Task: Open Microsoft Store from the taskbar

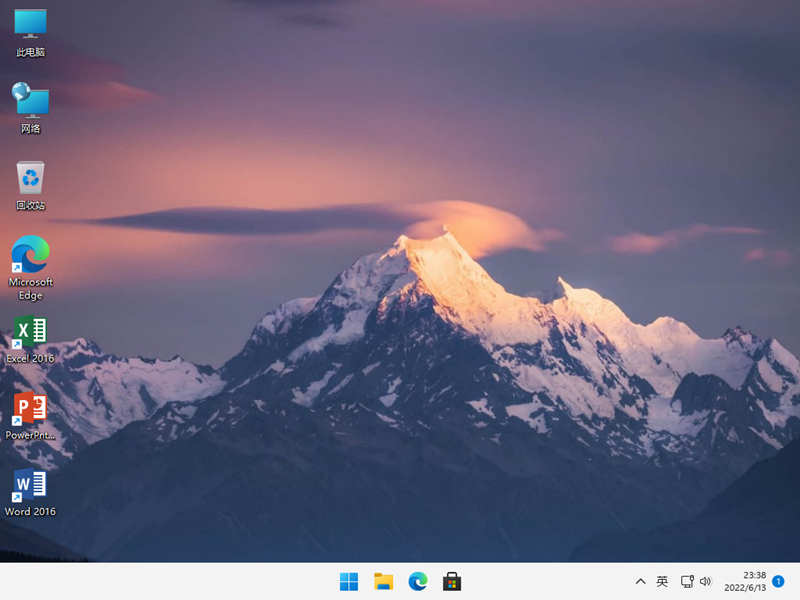Action: (452, 581)
